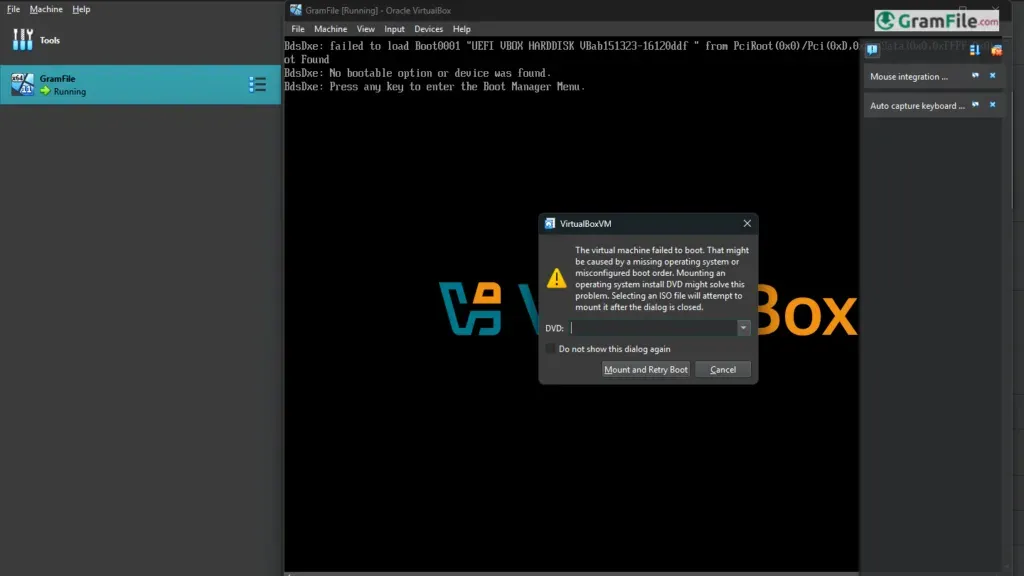Open File menu in VirtualBox Manager
The width and height of the screenshot is (1024, 576).
(x=13, y=9)
